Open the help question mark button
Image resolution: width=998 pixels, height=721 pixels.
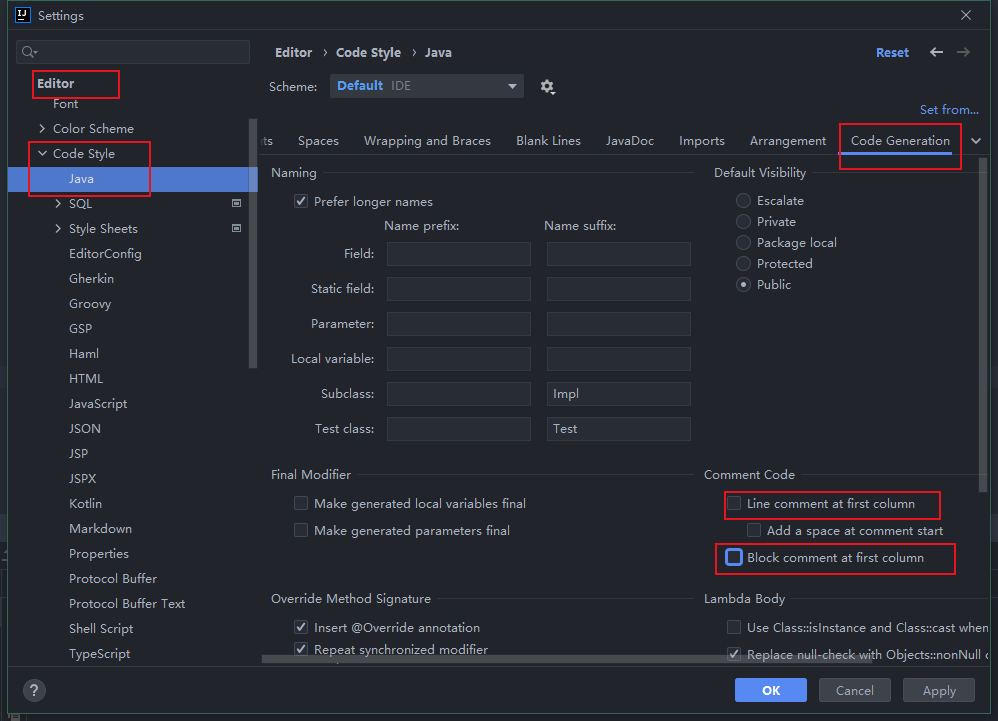[34, 690]
